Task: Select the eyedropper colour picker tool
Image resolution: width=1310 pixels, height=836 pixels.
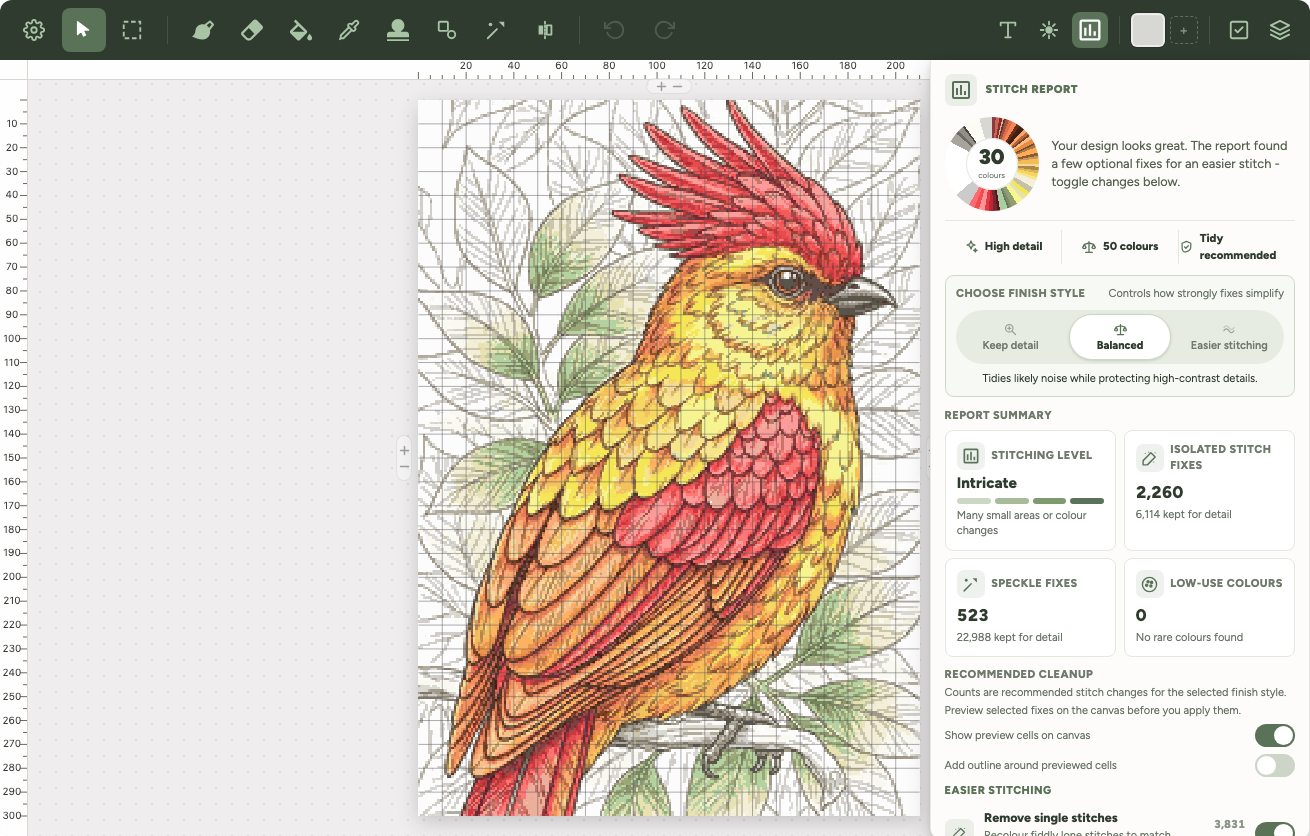Action: [349, 30]
